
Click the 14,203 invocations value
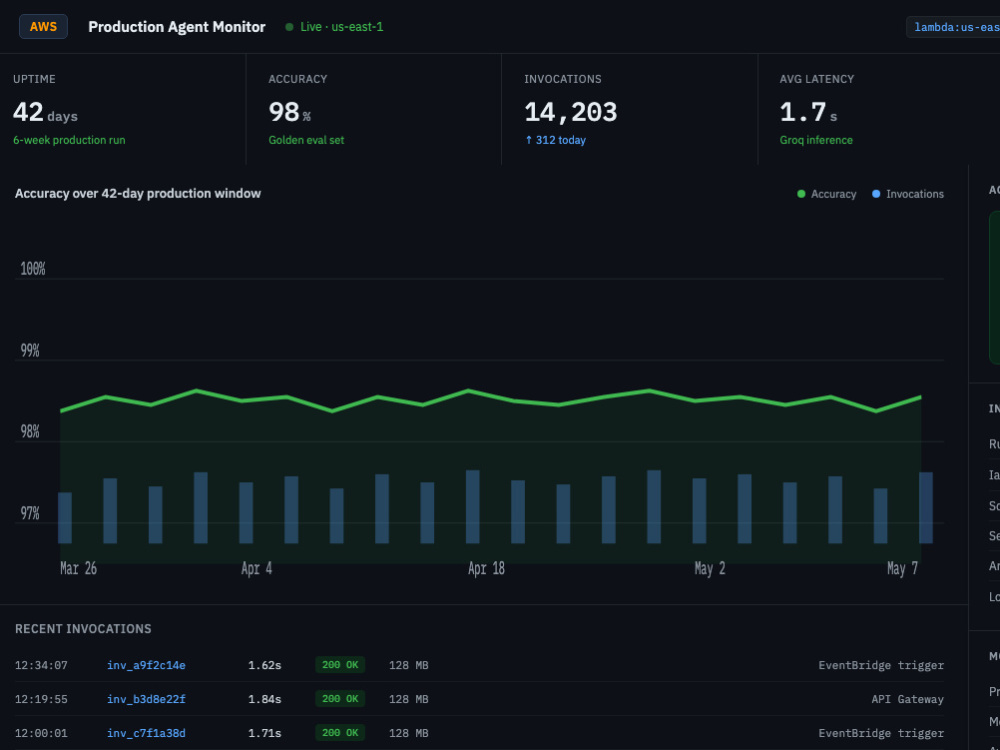coord(571,113)
